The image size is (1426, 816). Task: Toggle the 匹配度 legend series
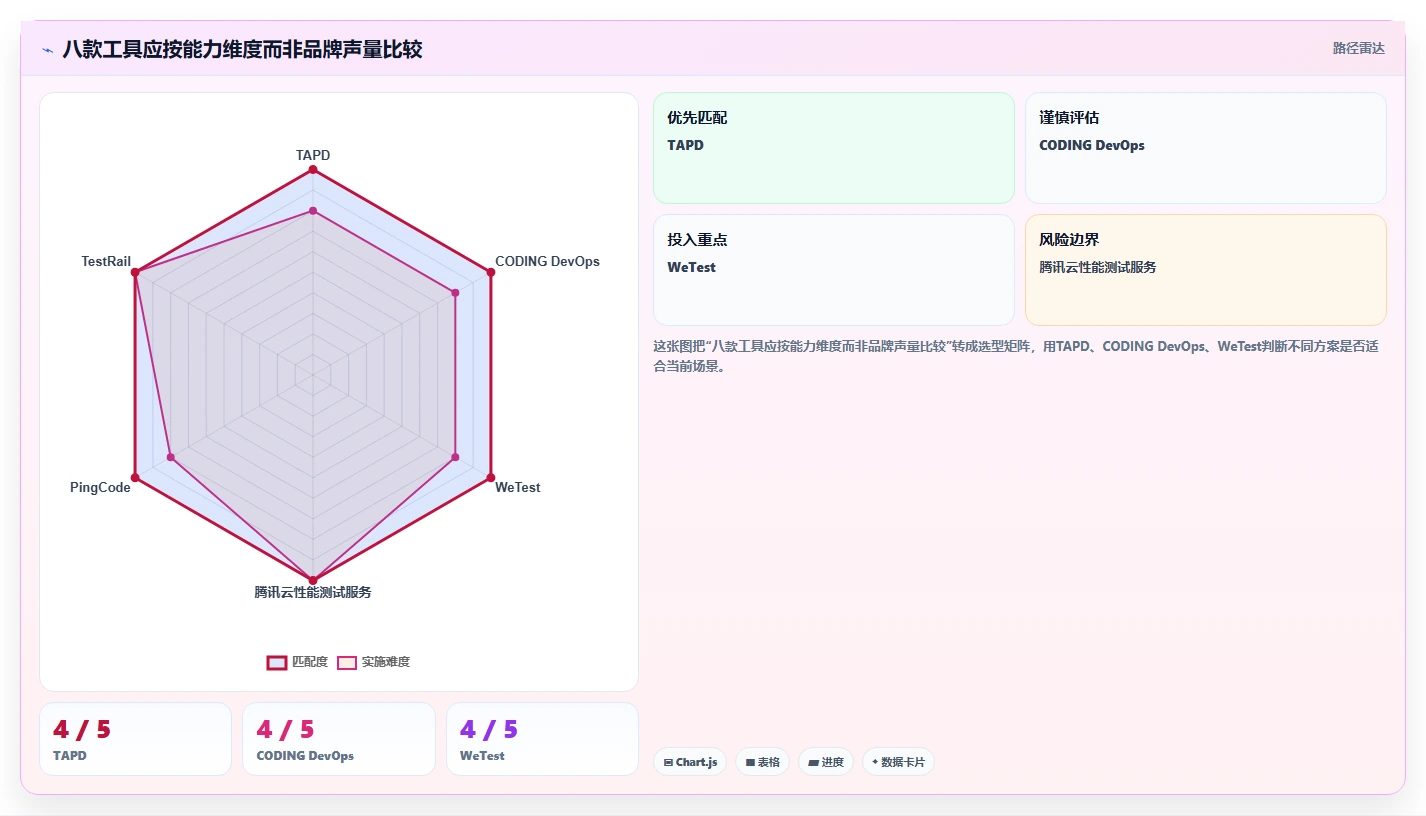[297, 662]
